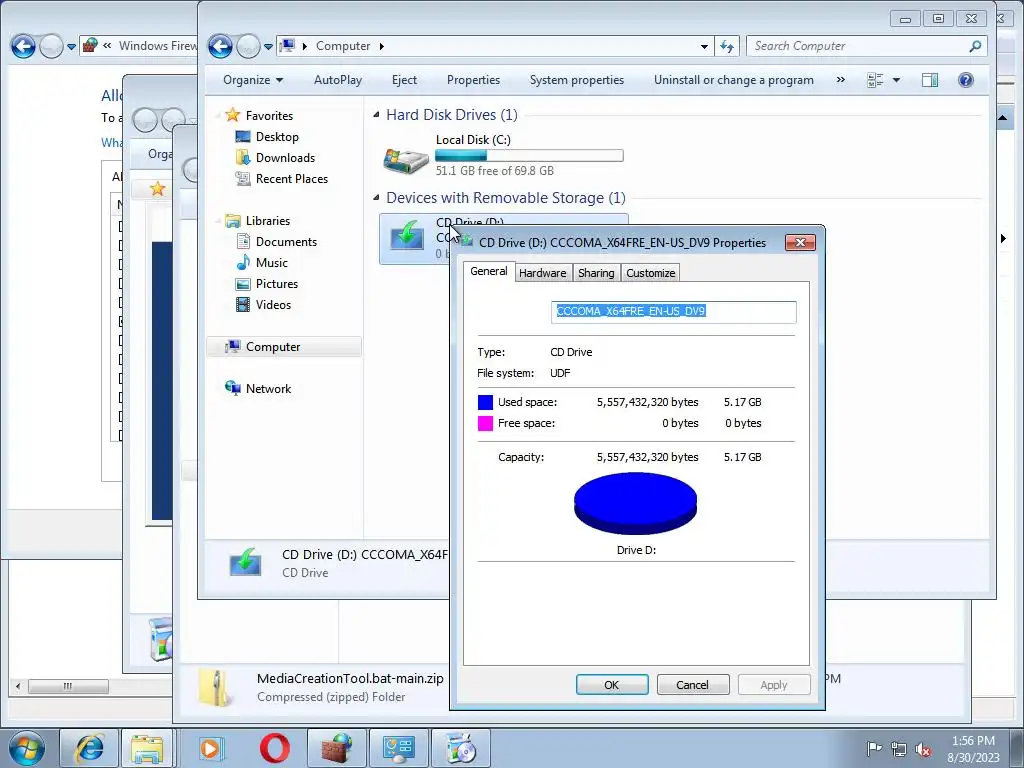Open the Pictures library
The image size is (1024, 768).
pyautogui.click(x=276, y=283)
